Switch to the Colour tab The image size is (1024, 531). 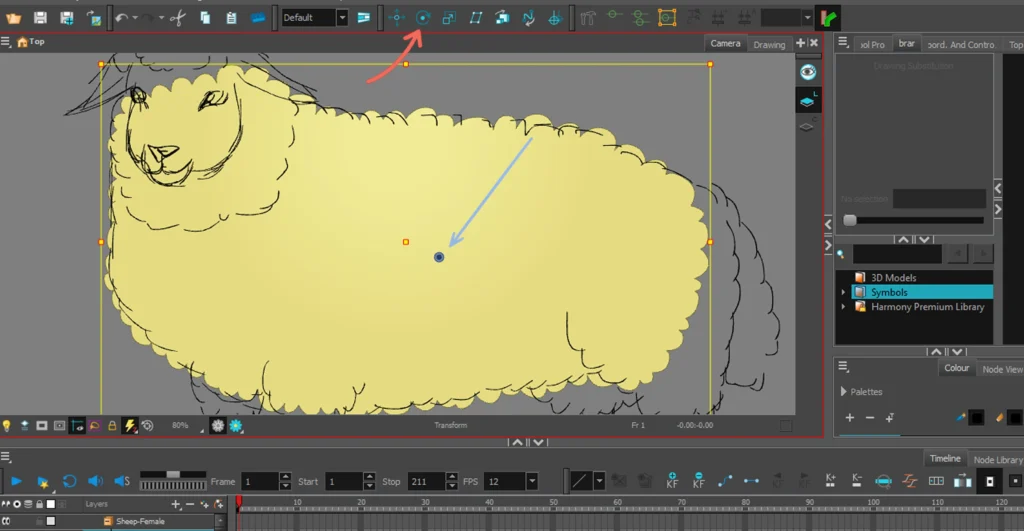[956, 368]
